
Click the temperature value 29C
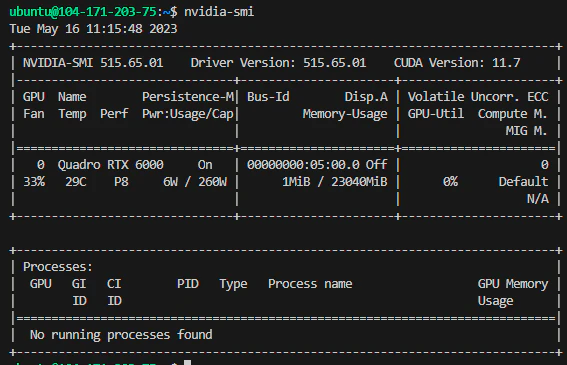point(76,182)
